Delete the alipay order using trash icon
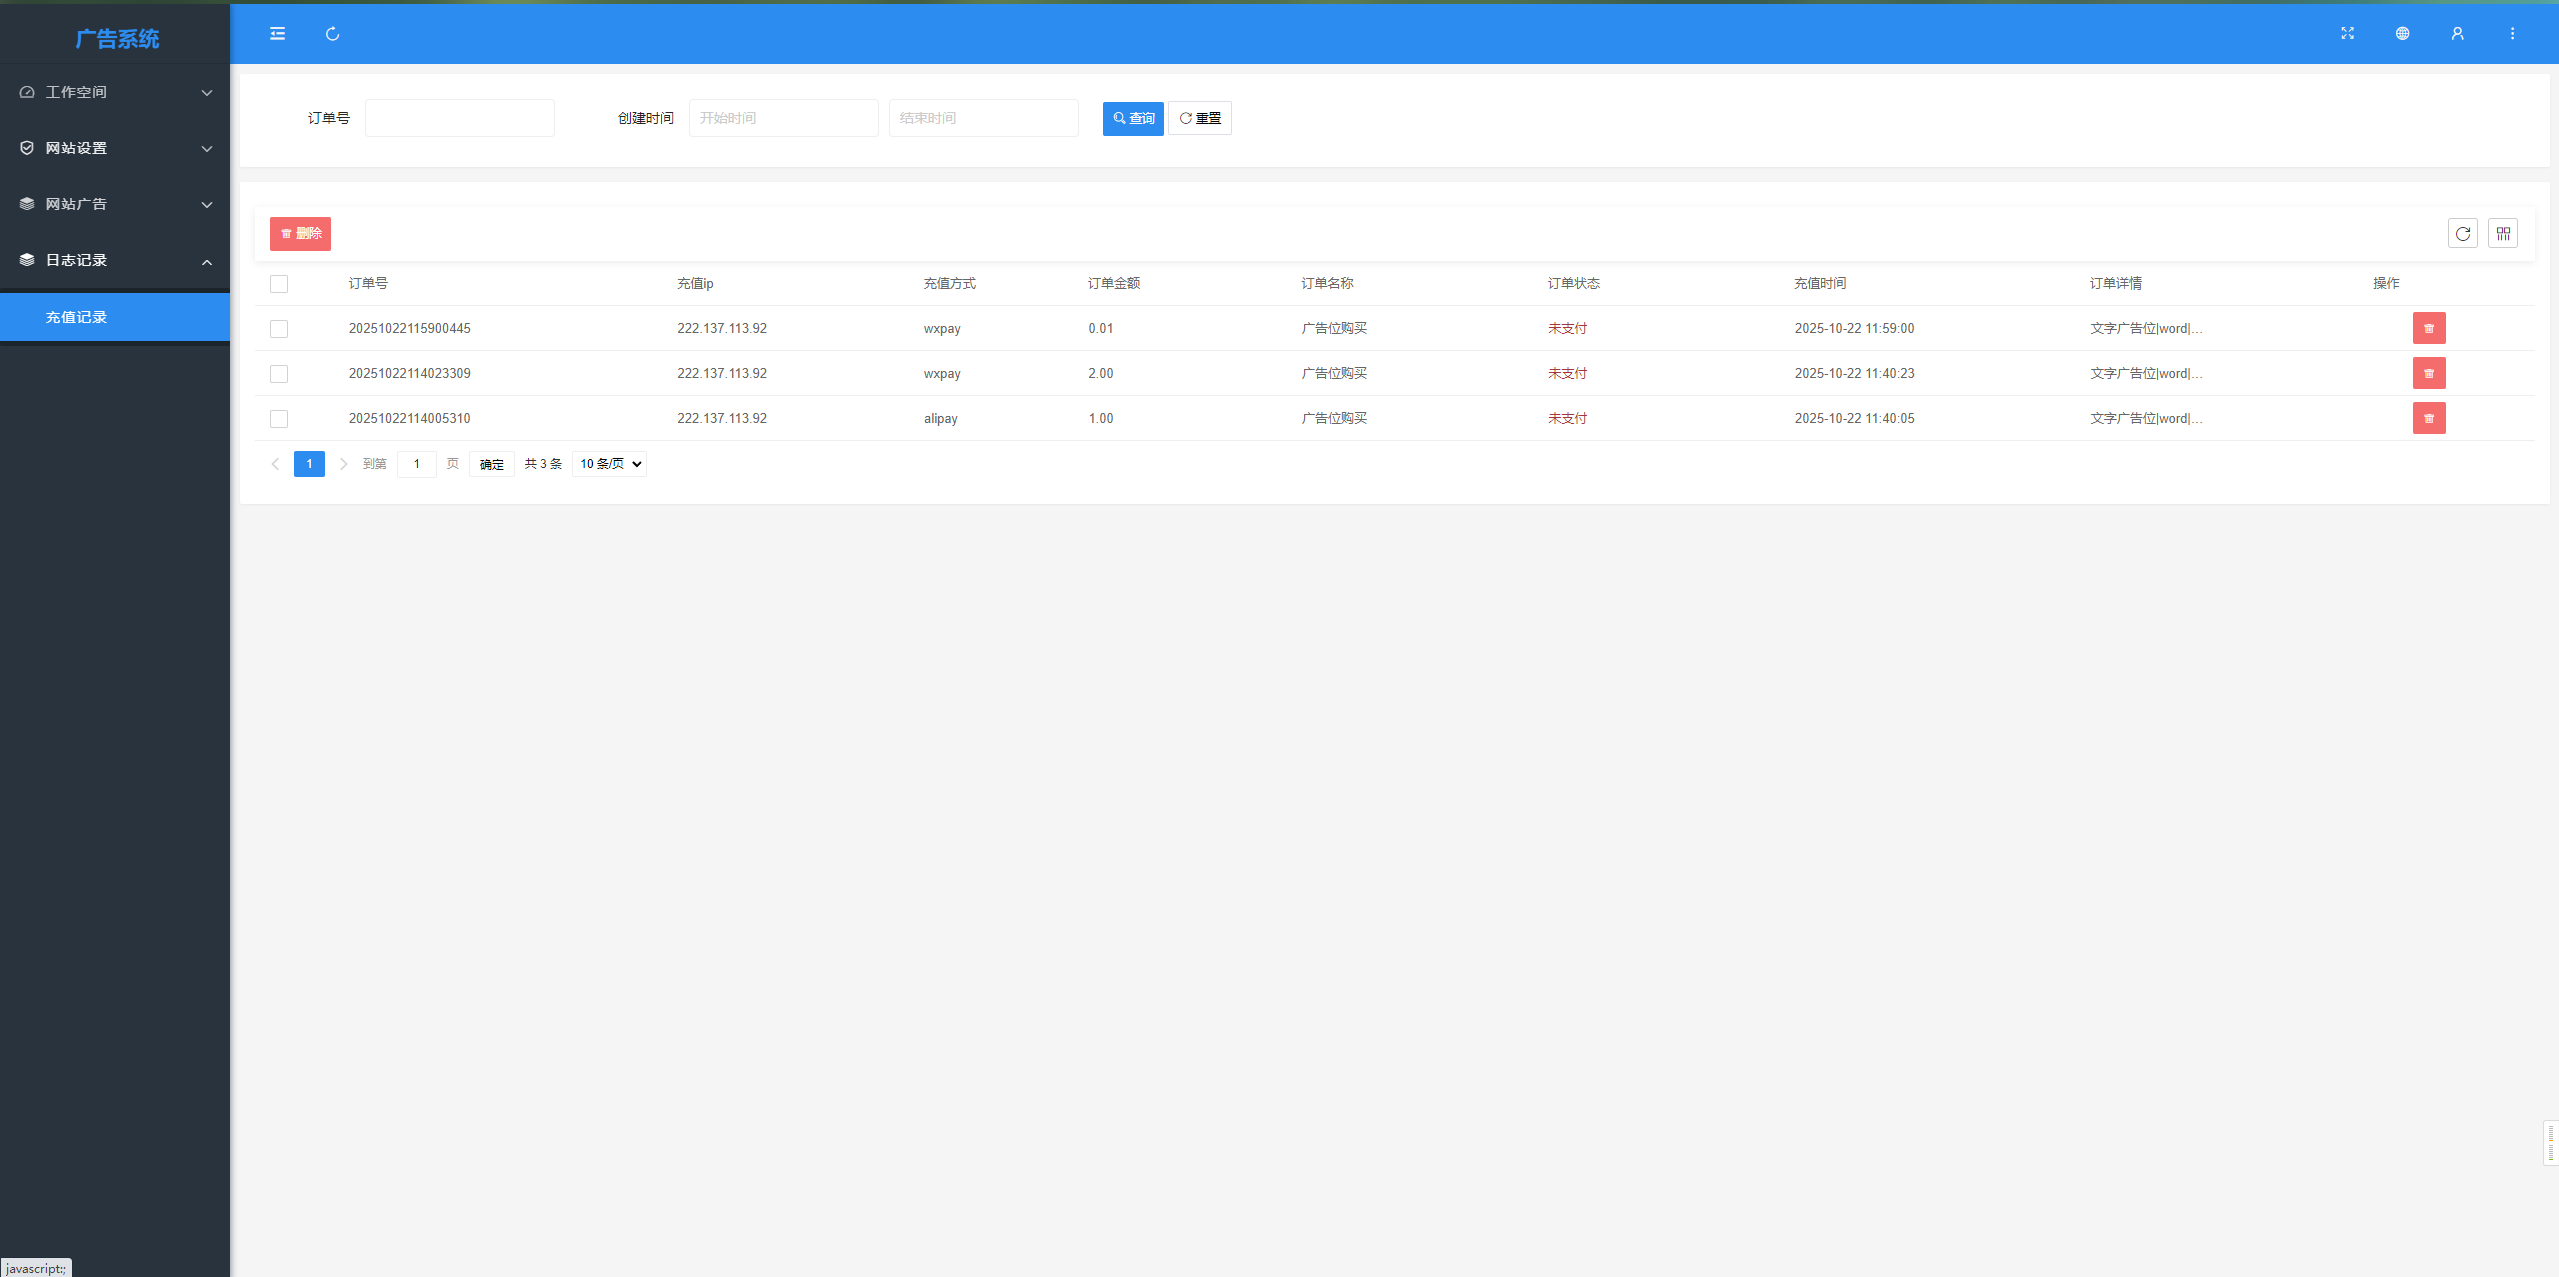 point(2428,419)
